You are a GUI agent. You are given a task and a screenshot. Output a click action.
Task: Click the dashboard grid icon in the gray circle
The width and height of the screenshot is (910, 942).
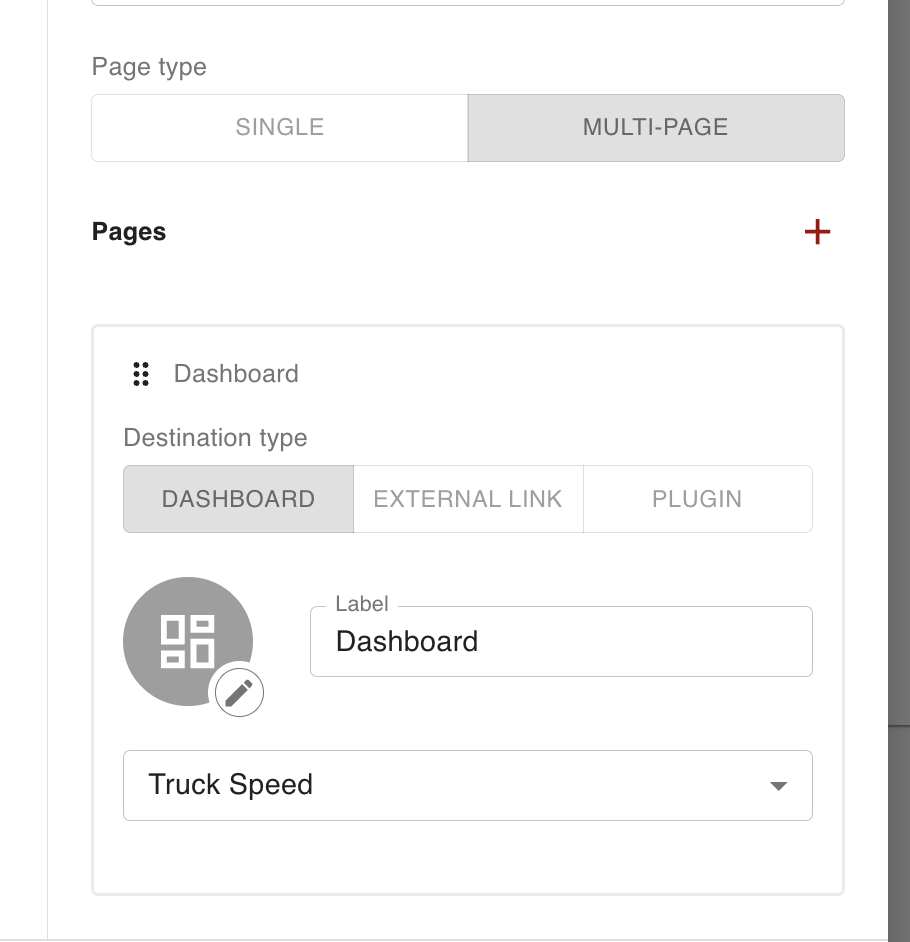click(188, 641)
